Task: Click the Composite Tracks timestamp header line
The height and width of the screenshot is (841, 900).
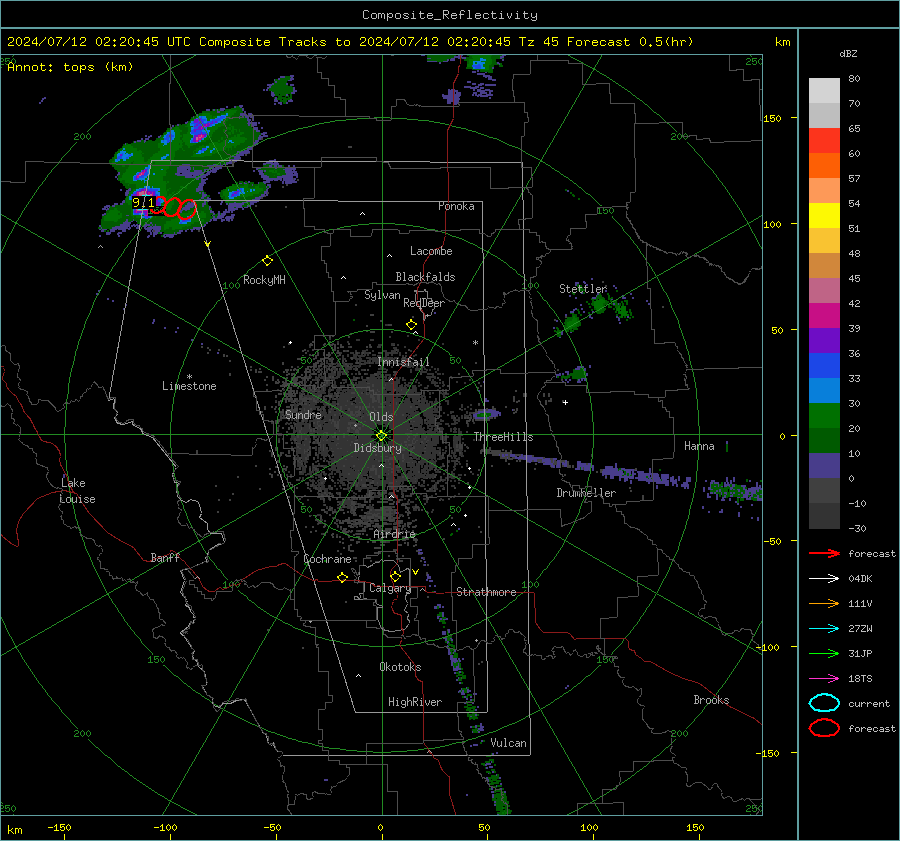Action: coord(350,42)
